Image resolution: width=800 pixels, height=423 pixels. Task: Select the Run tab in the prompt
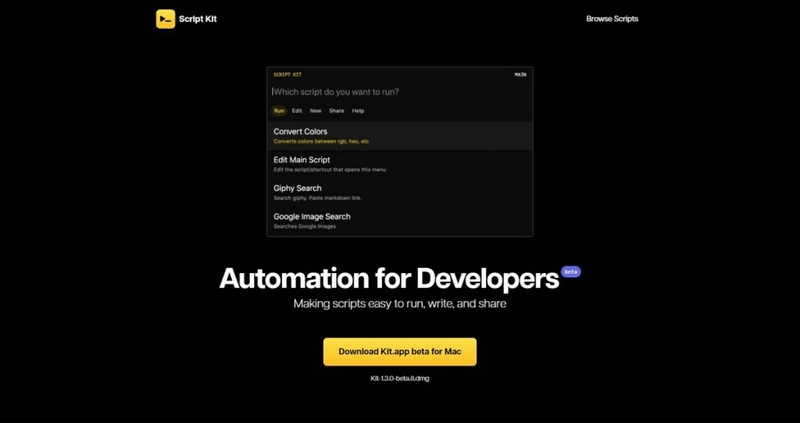(279, 111)
